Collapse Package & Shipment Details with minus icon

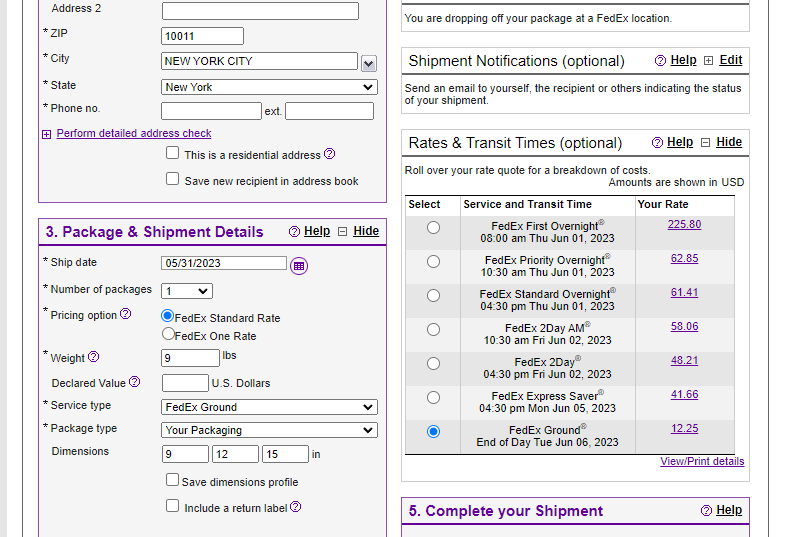[342, 231]
